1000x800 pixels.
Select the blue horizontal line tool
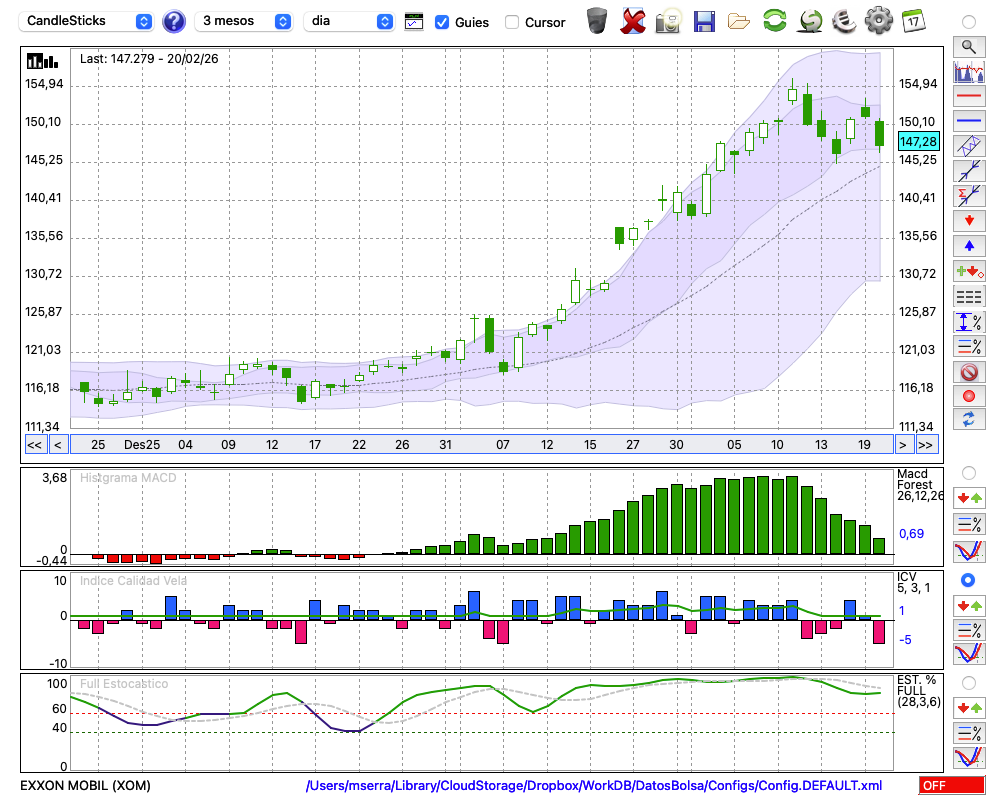(968, 121)
